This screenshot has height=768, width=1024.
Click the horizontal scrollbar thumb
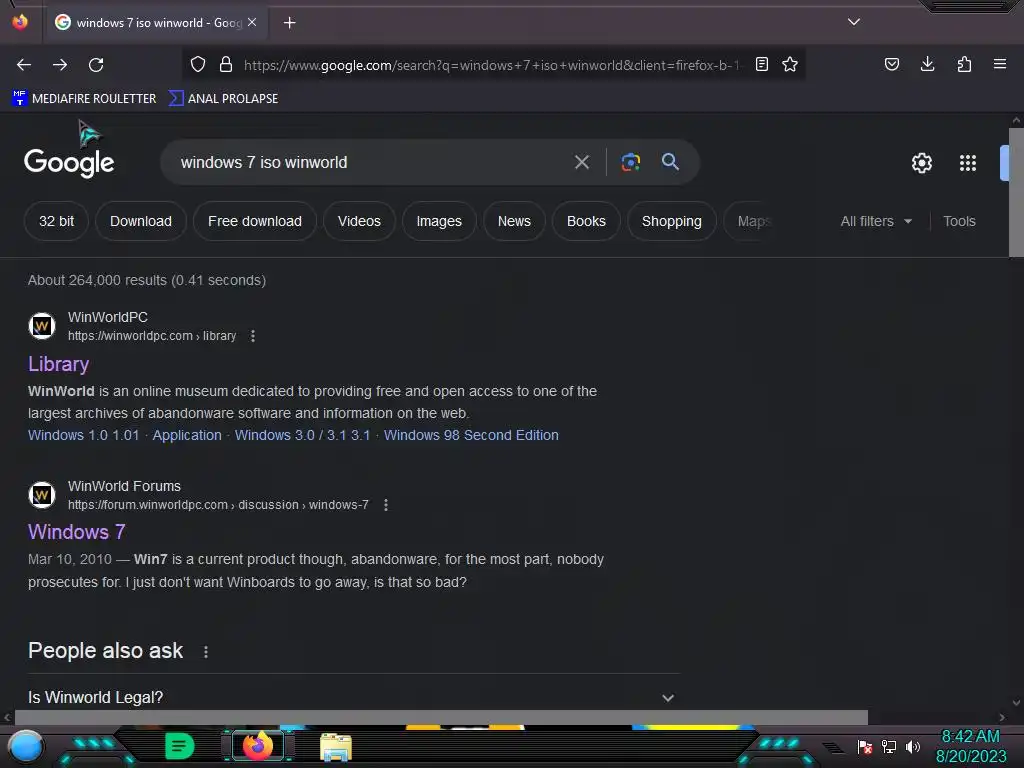coord(441,718)
